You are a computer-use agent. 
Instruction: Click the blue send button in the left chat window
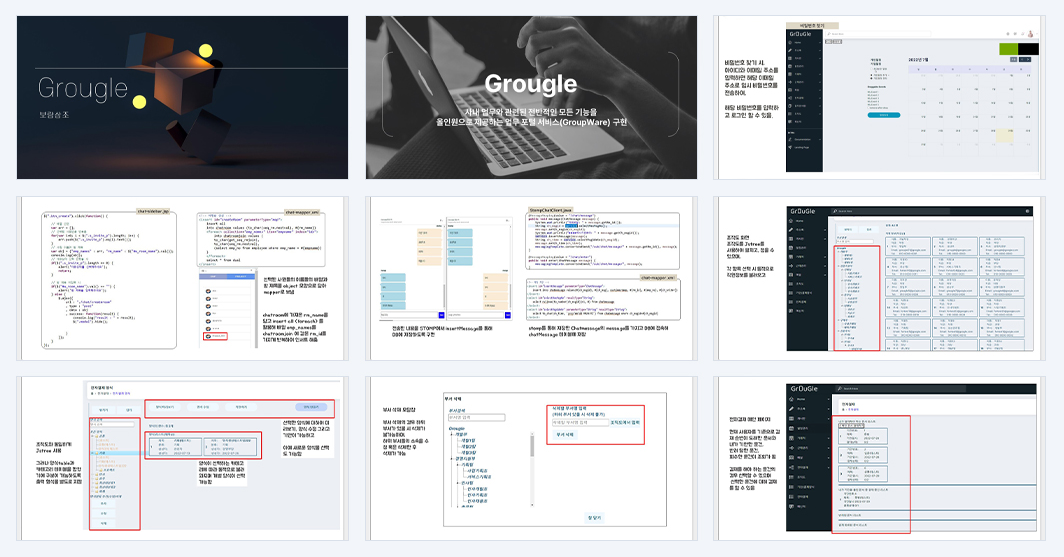coord(441,315)
